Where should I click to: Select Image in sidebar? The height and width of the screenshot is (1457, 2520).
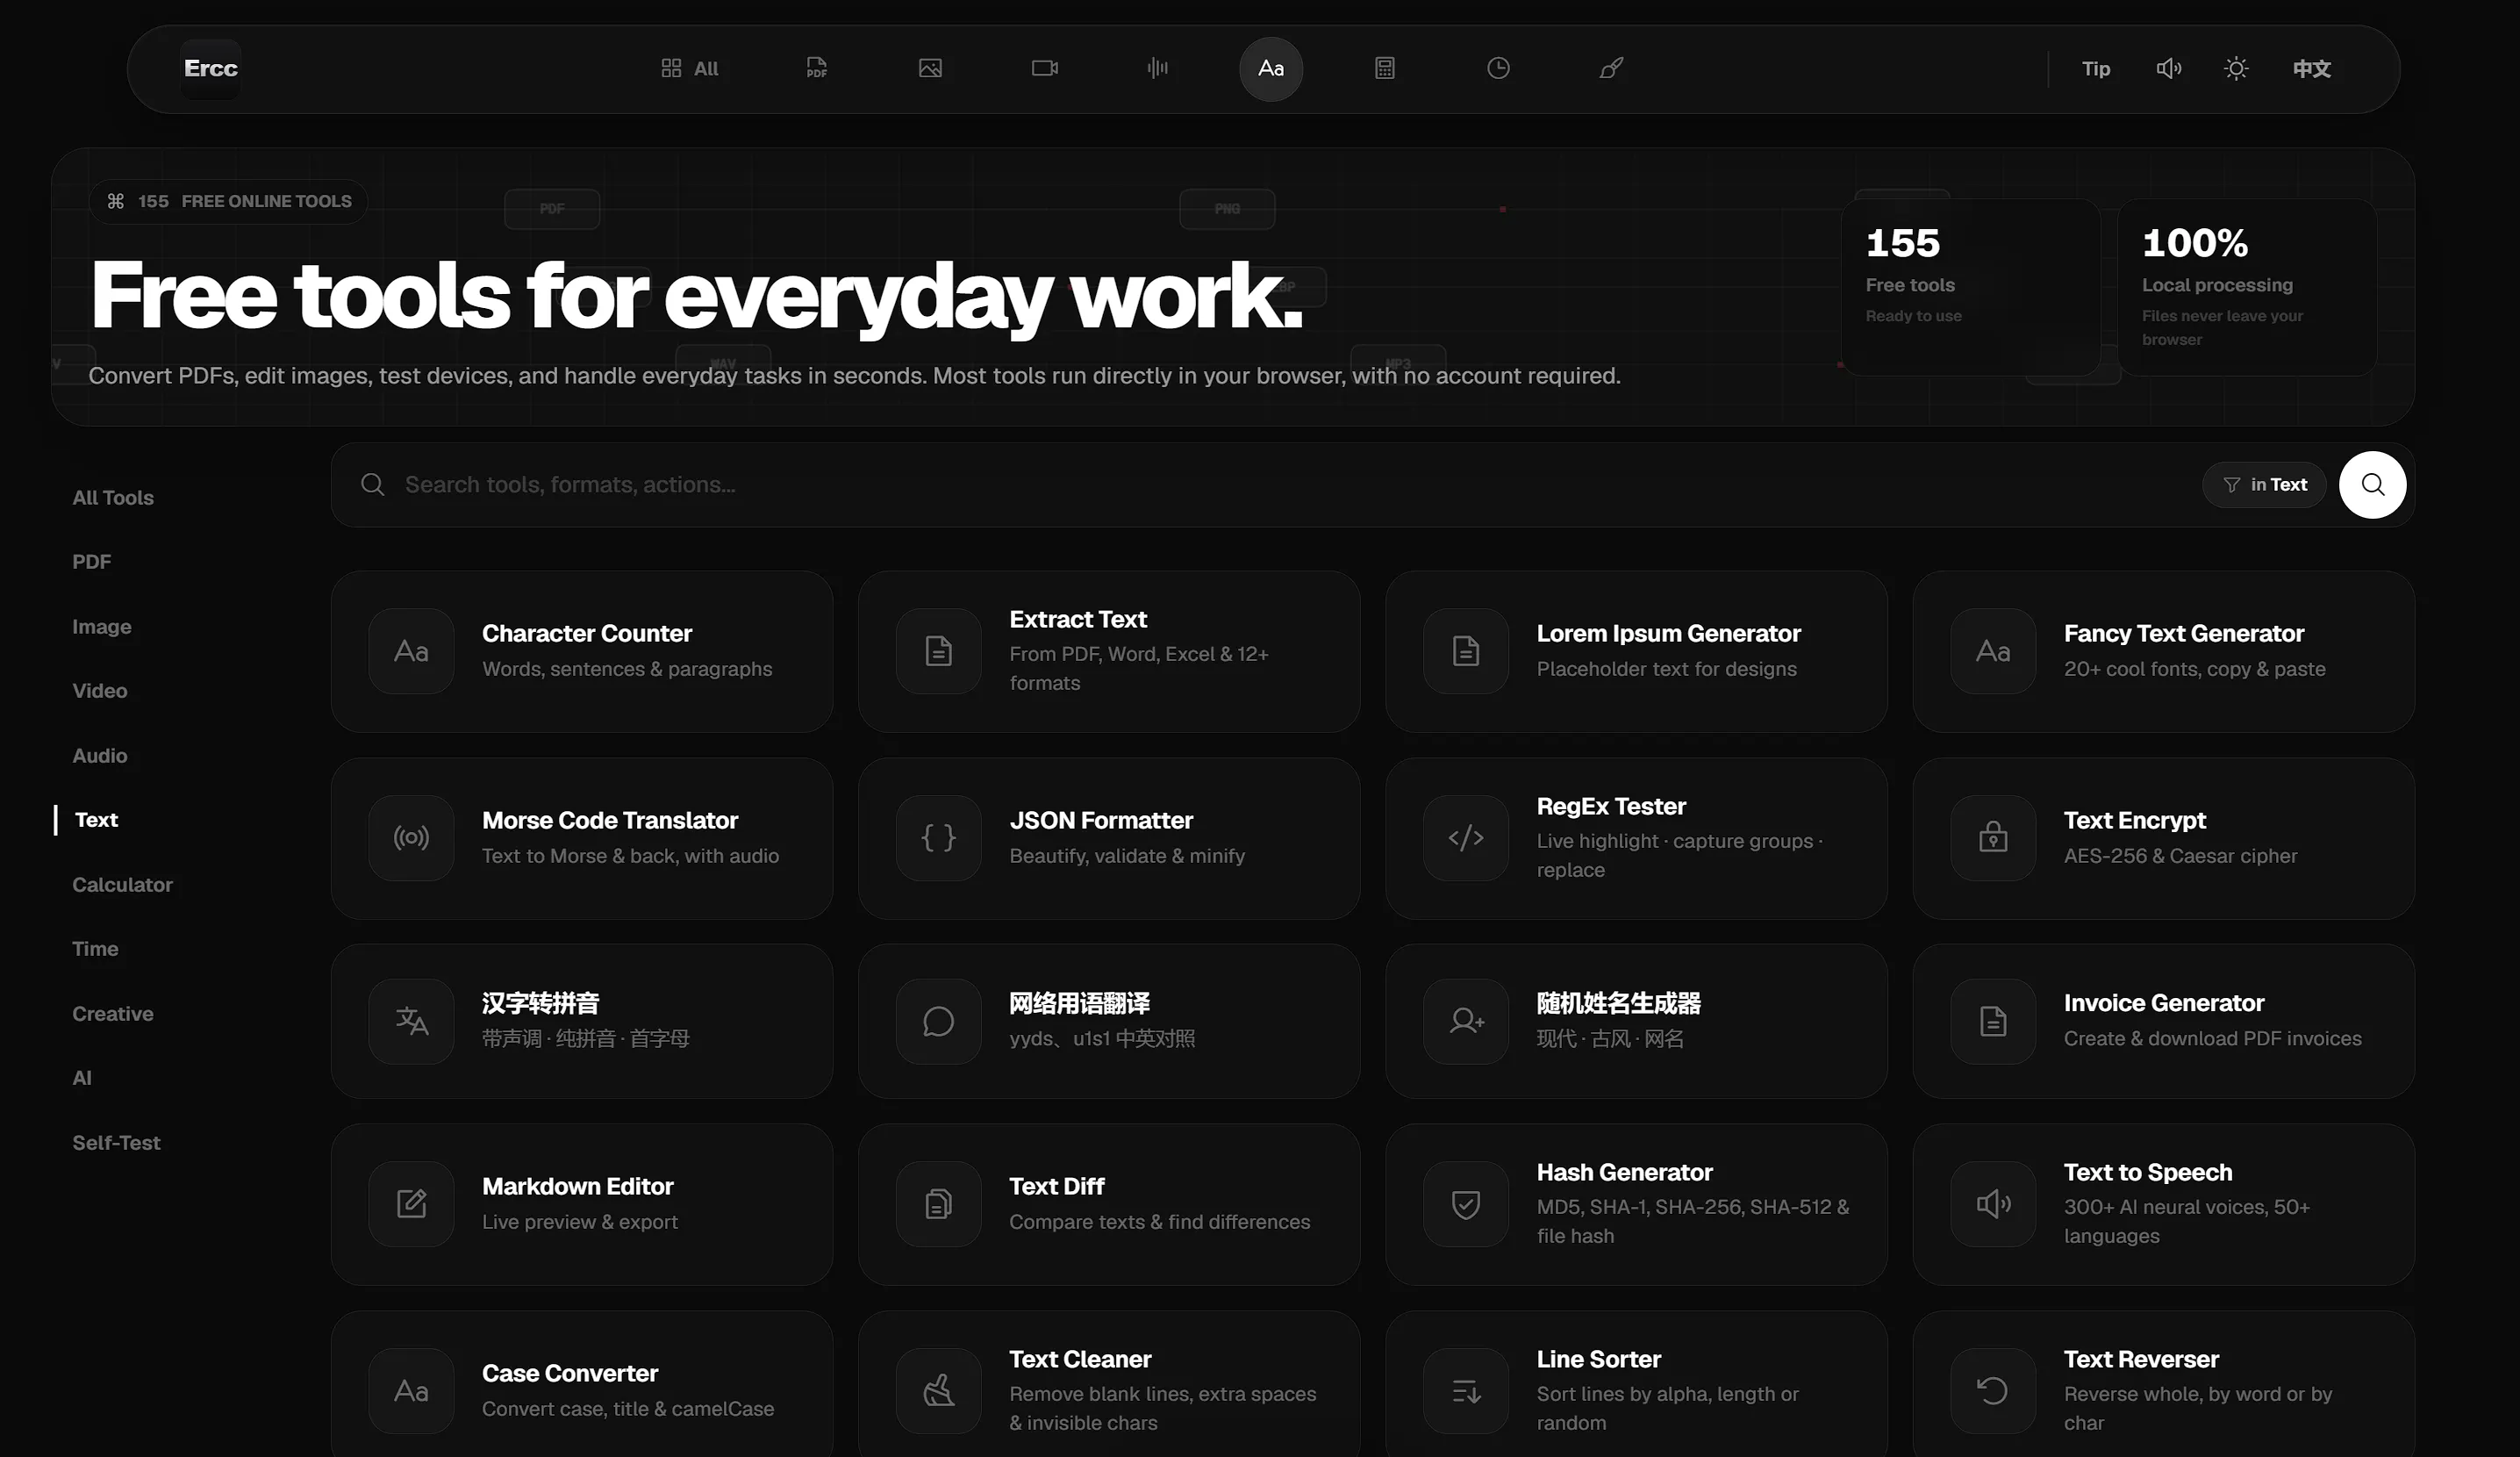click(101, 626)
